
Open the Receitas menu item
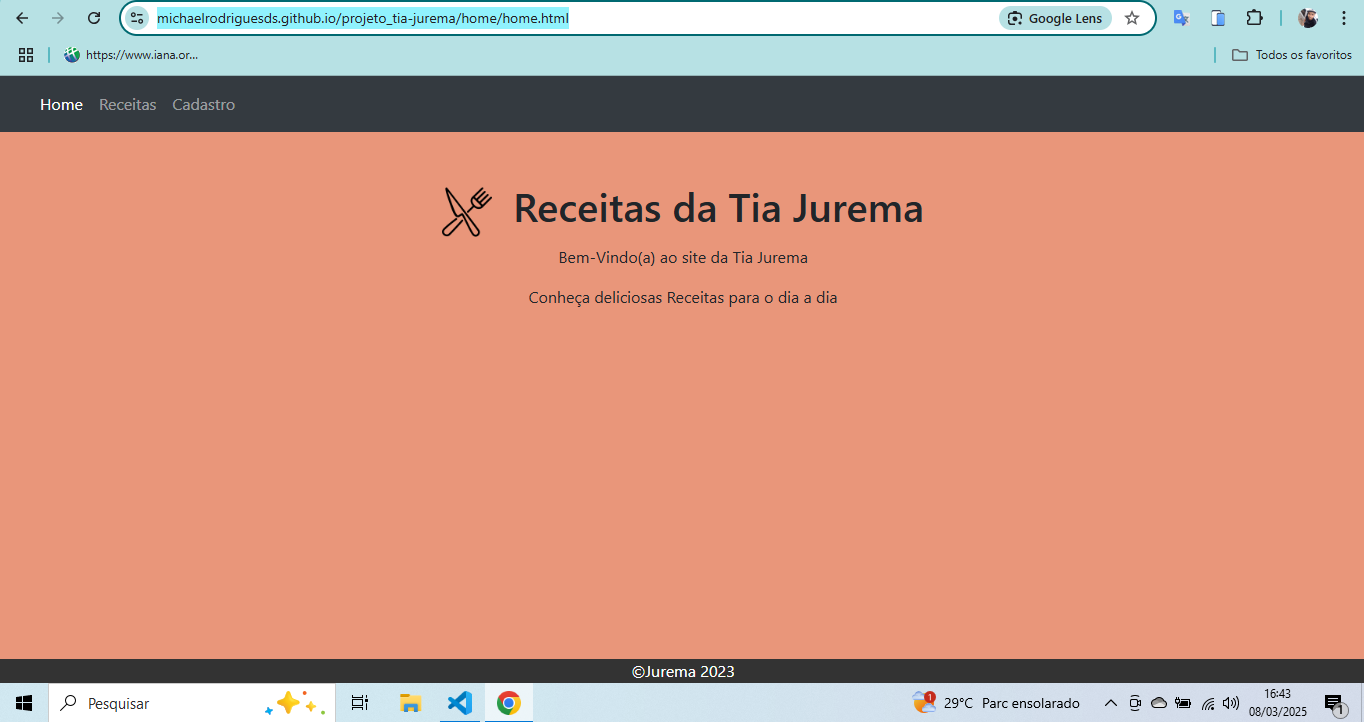pyautogui.click(x=127, y=104)
